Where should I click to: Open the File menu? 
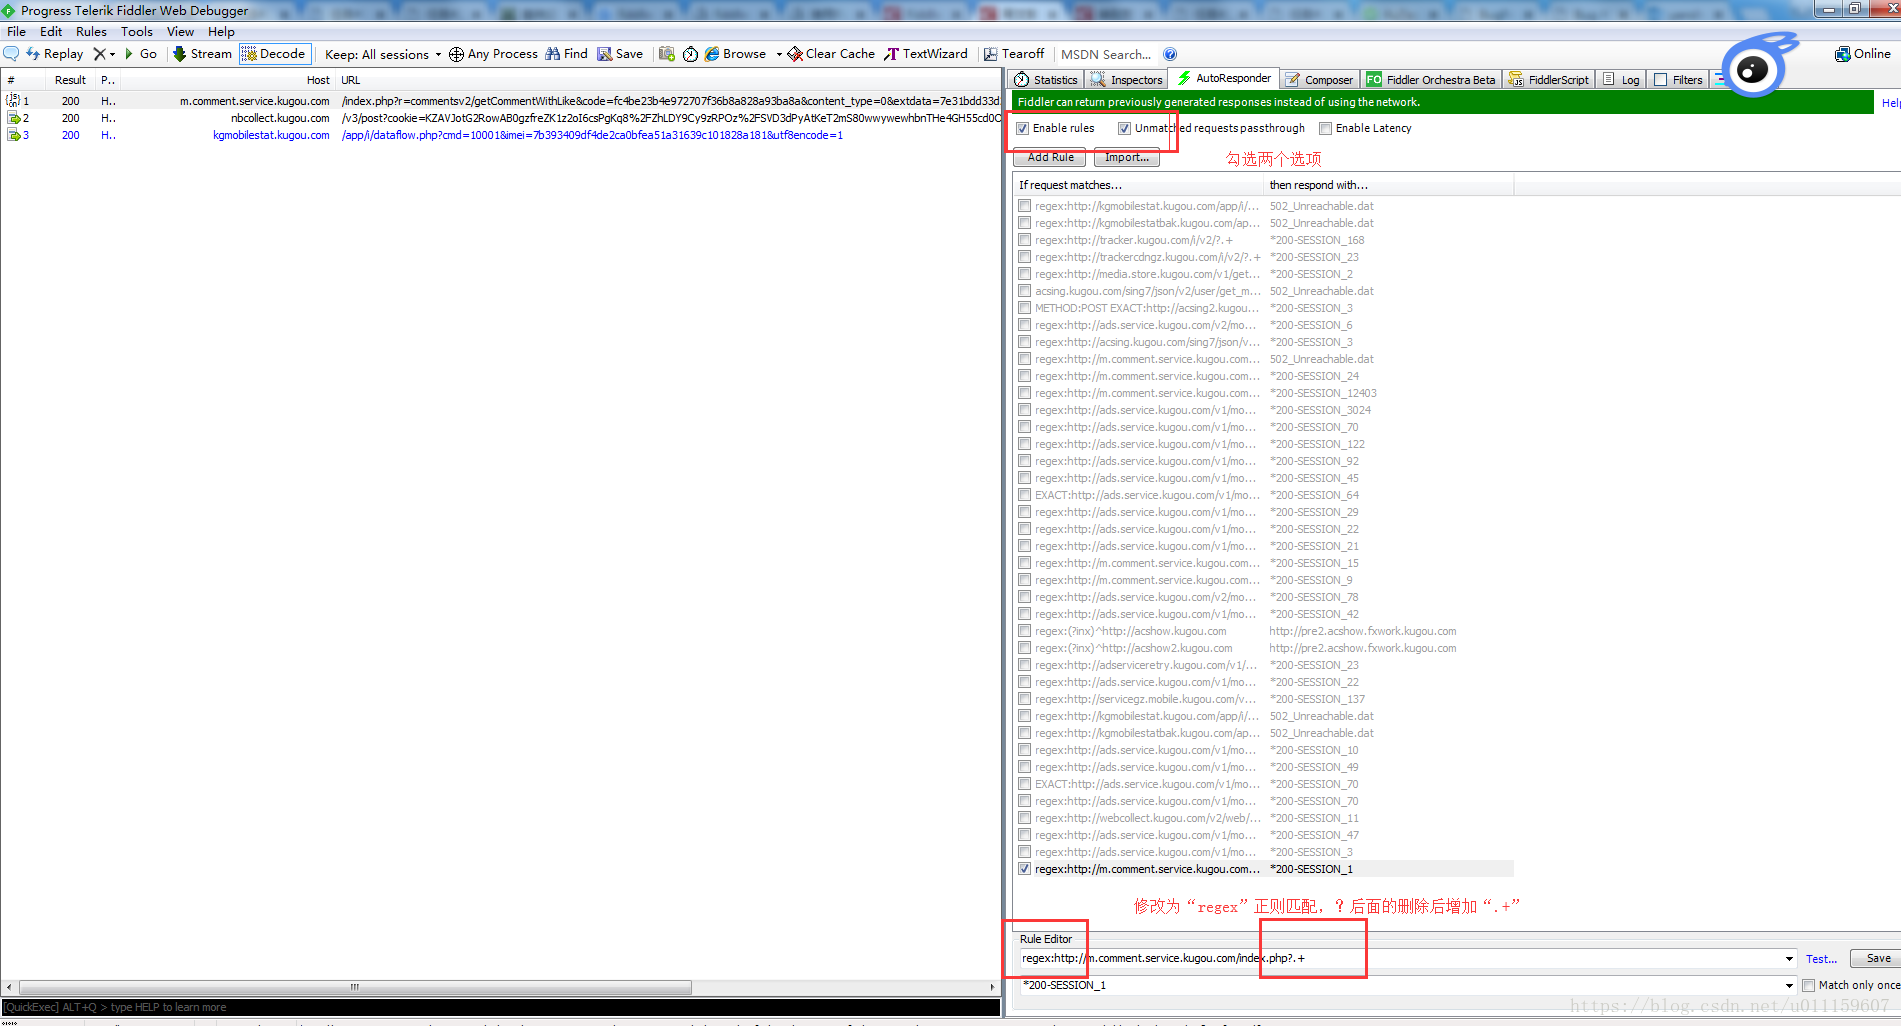[x=17, y=32]
